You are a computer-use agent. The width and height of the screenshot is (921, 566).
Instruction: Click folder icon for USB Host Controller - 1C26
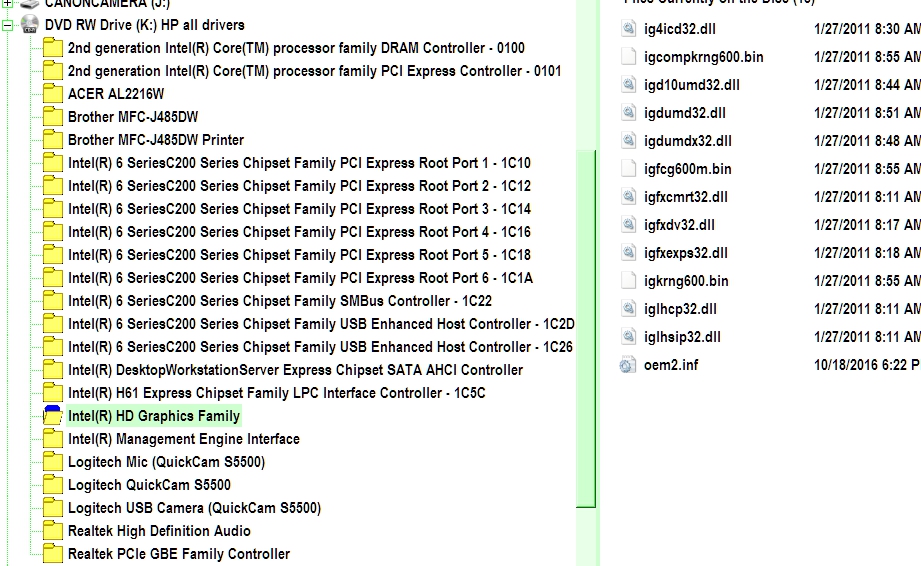(52, 346)
